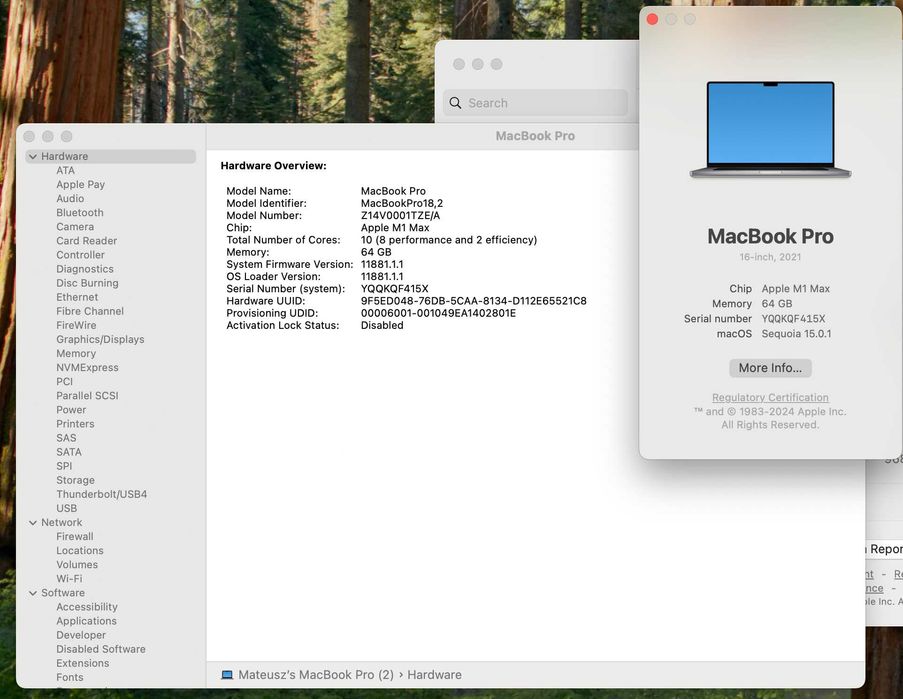903x699 pixels.
Task: Open Disabled Software entry
Action: [101, 649]
